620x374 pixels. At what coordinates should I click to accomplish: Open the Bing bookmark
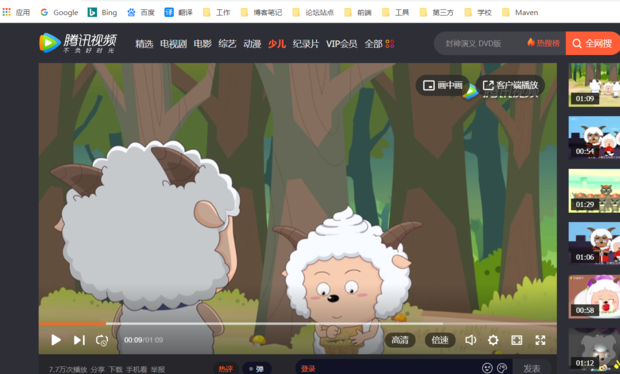click(102, 12)
